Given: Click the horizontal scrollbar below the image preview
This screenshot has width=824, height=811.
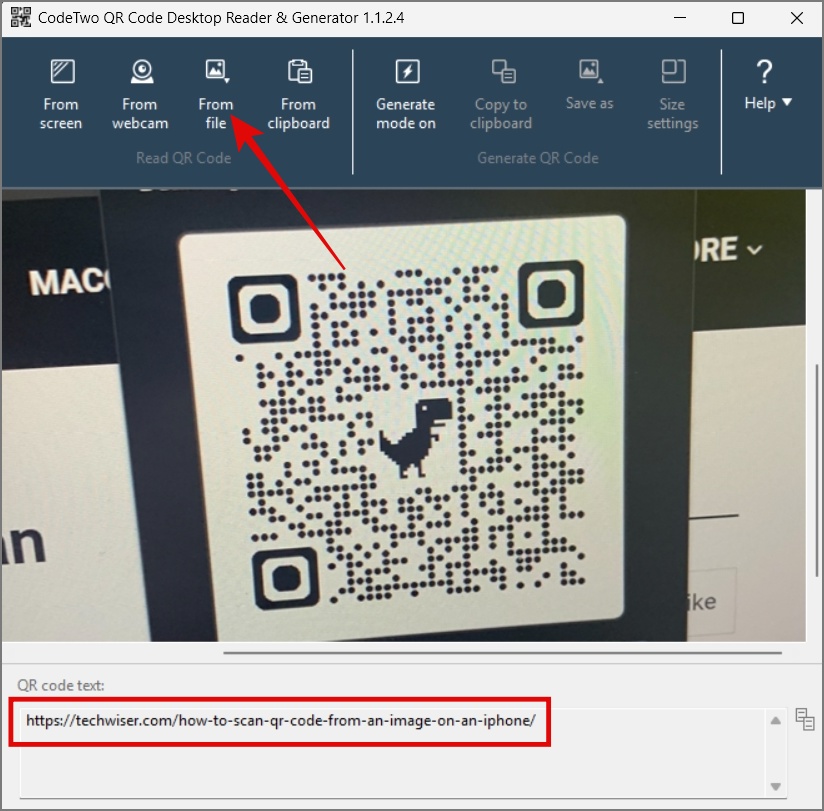Looking at the screenshot, I should coord(502,653).
